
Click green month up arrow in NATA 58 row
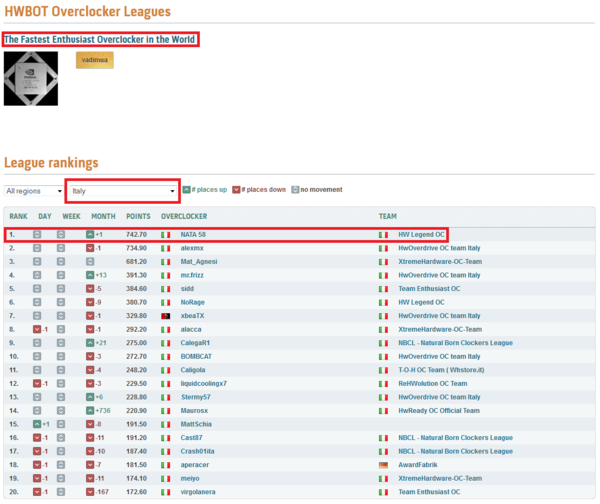[90, 235]
